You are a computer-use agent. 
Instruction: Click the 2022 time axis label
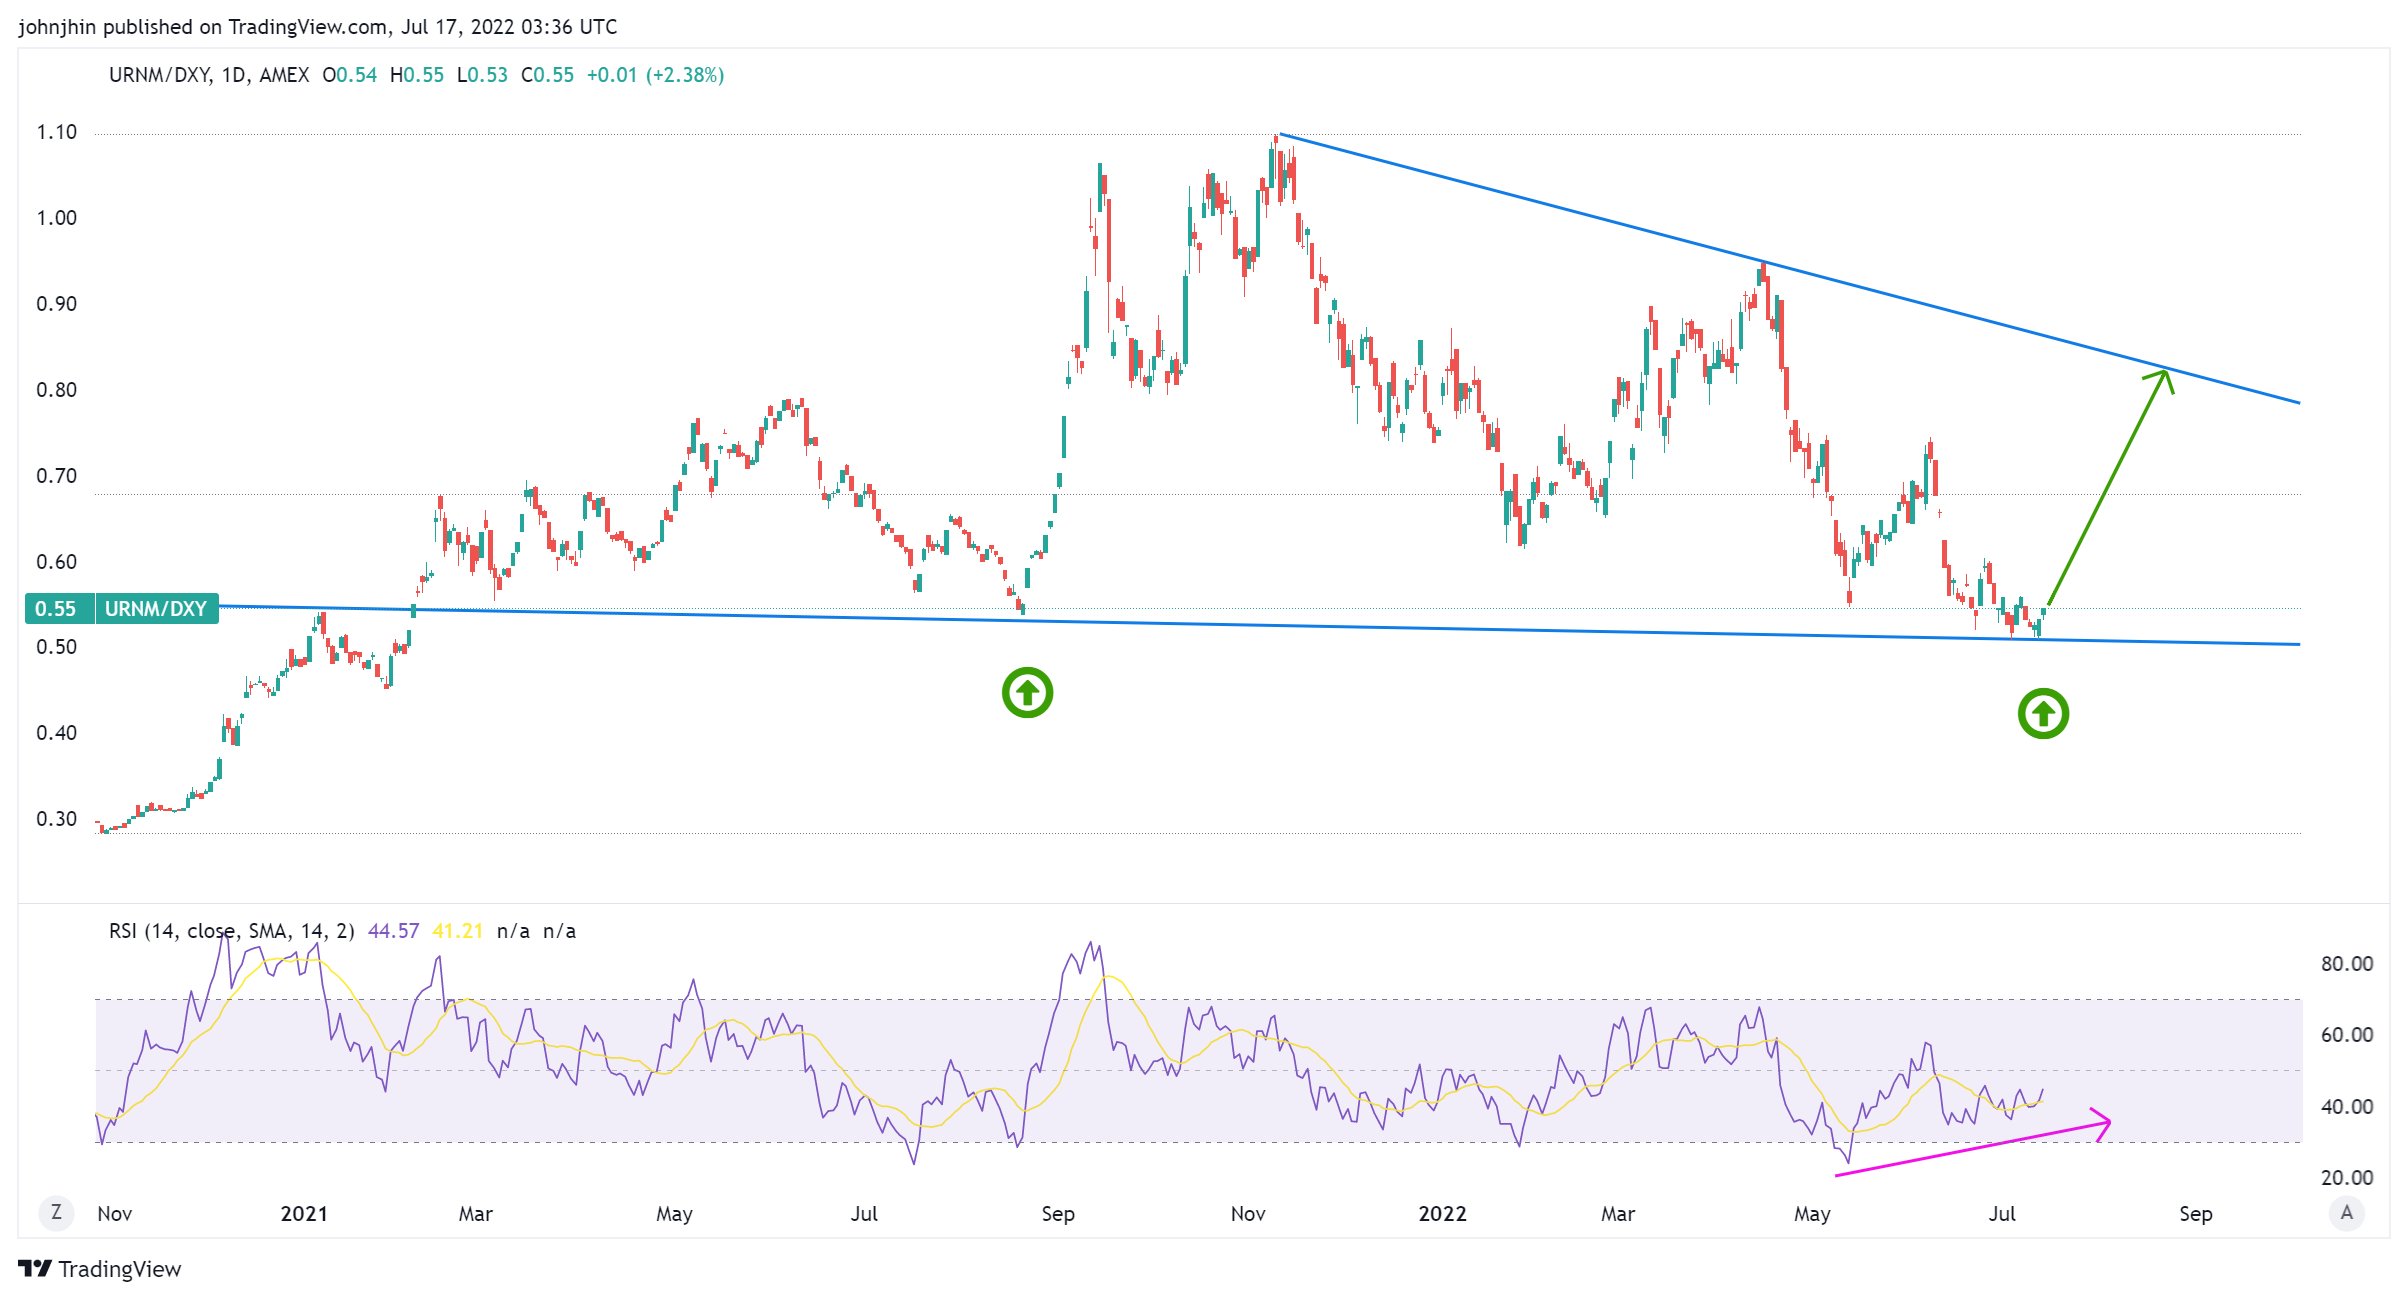pos(1442,1214)
